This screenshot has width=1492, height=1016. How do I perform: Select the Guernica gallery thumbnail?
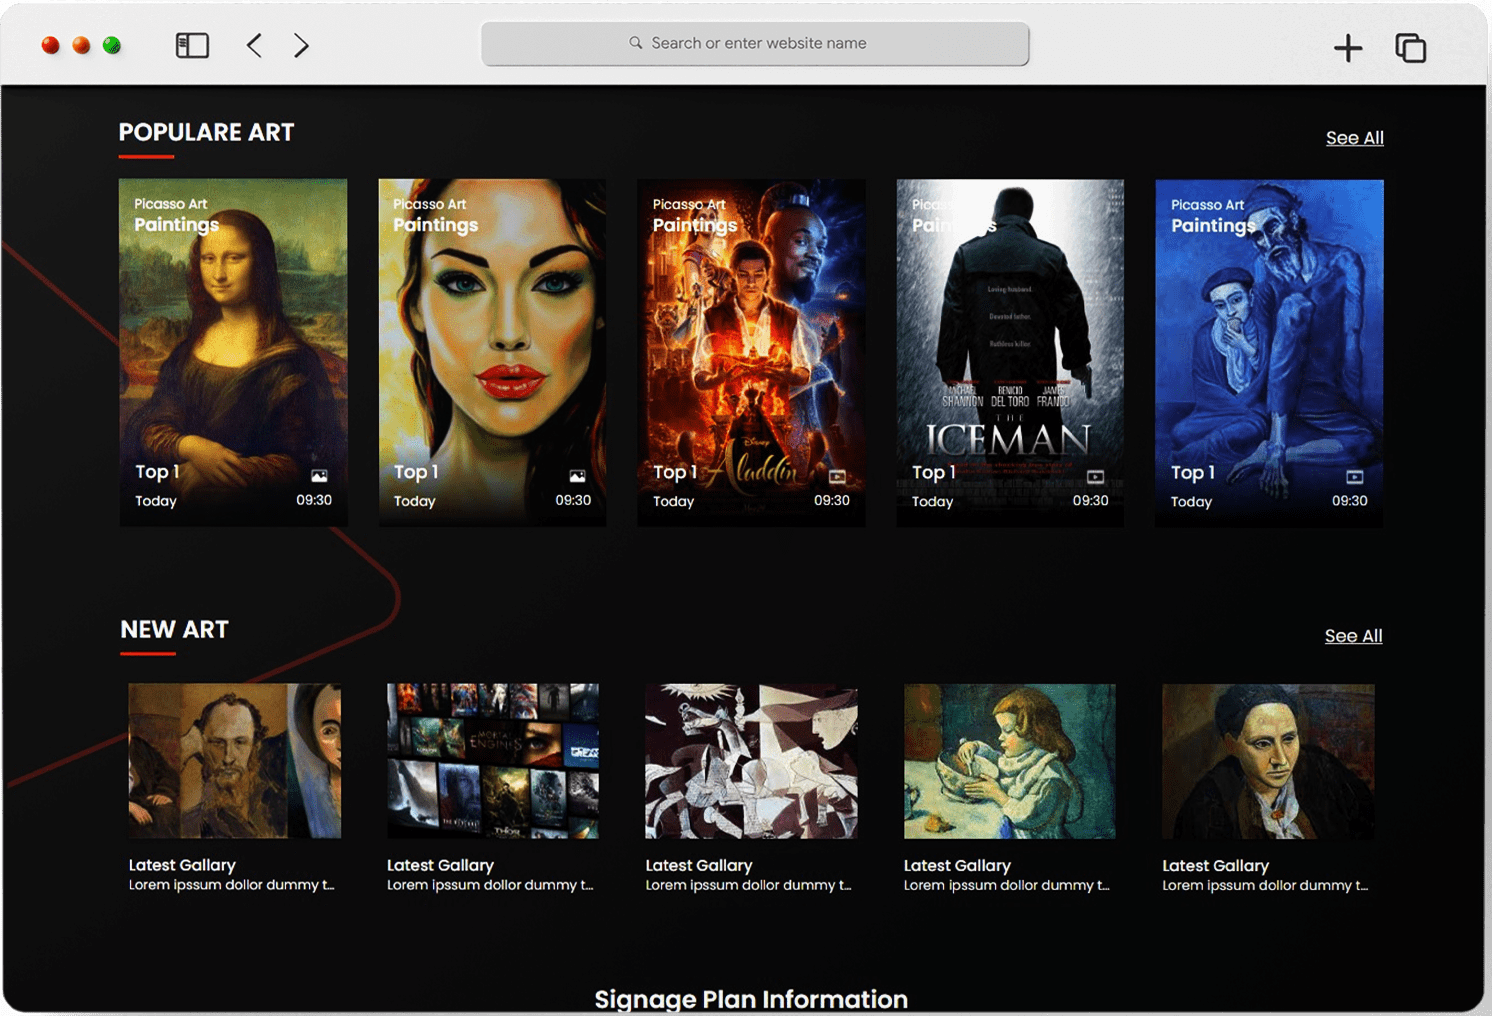pyautogui.click(x=751, y=761)
